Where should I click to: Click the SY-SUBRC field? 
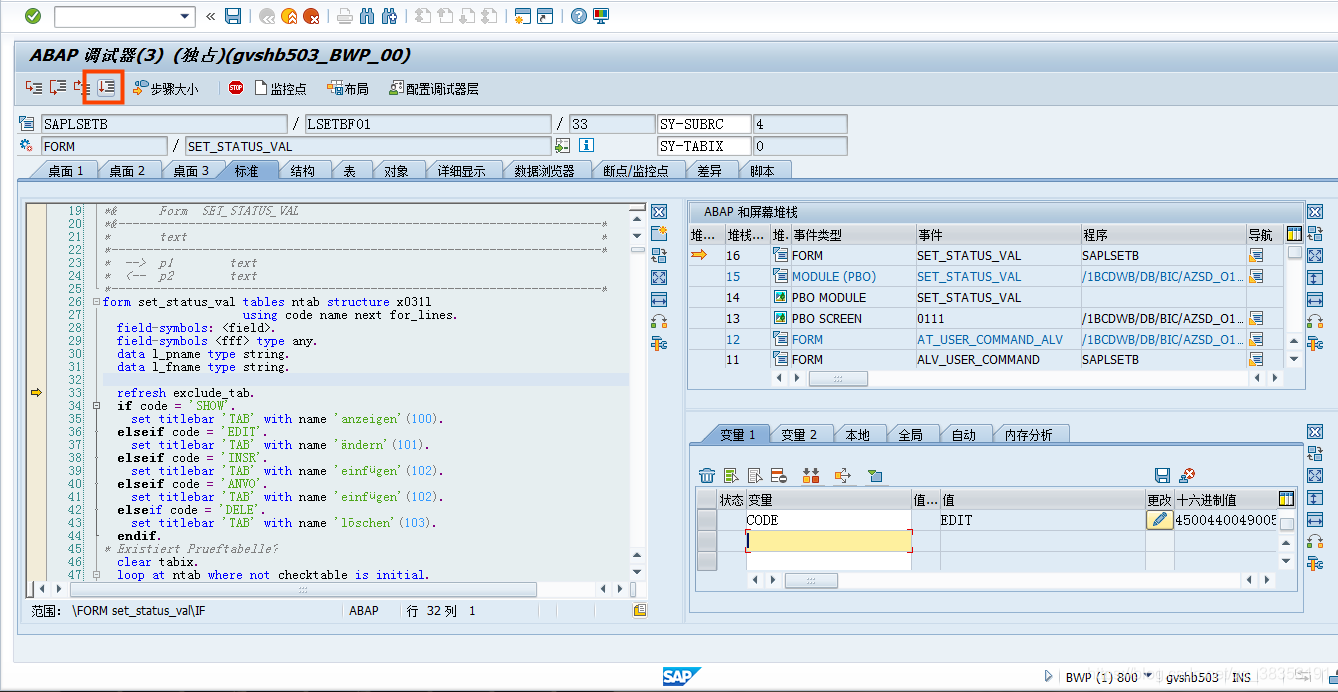704,124
